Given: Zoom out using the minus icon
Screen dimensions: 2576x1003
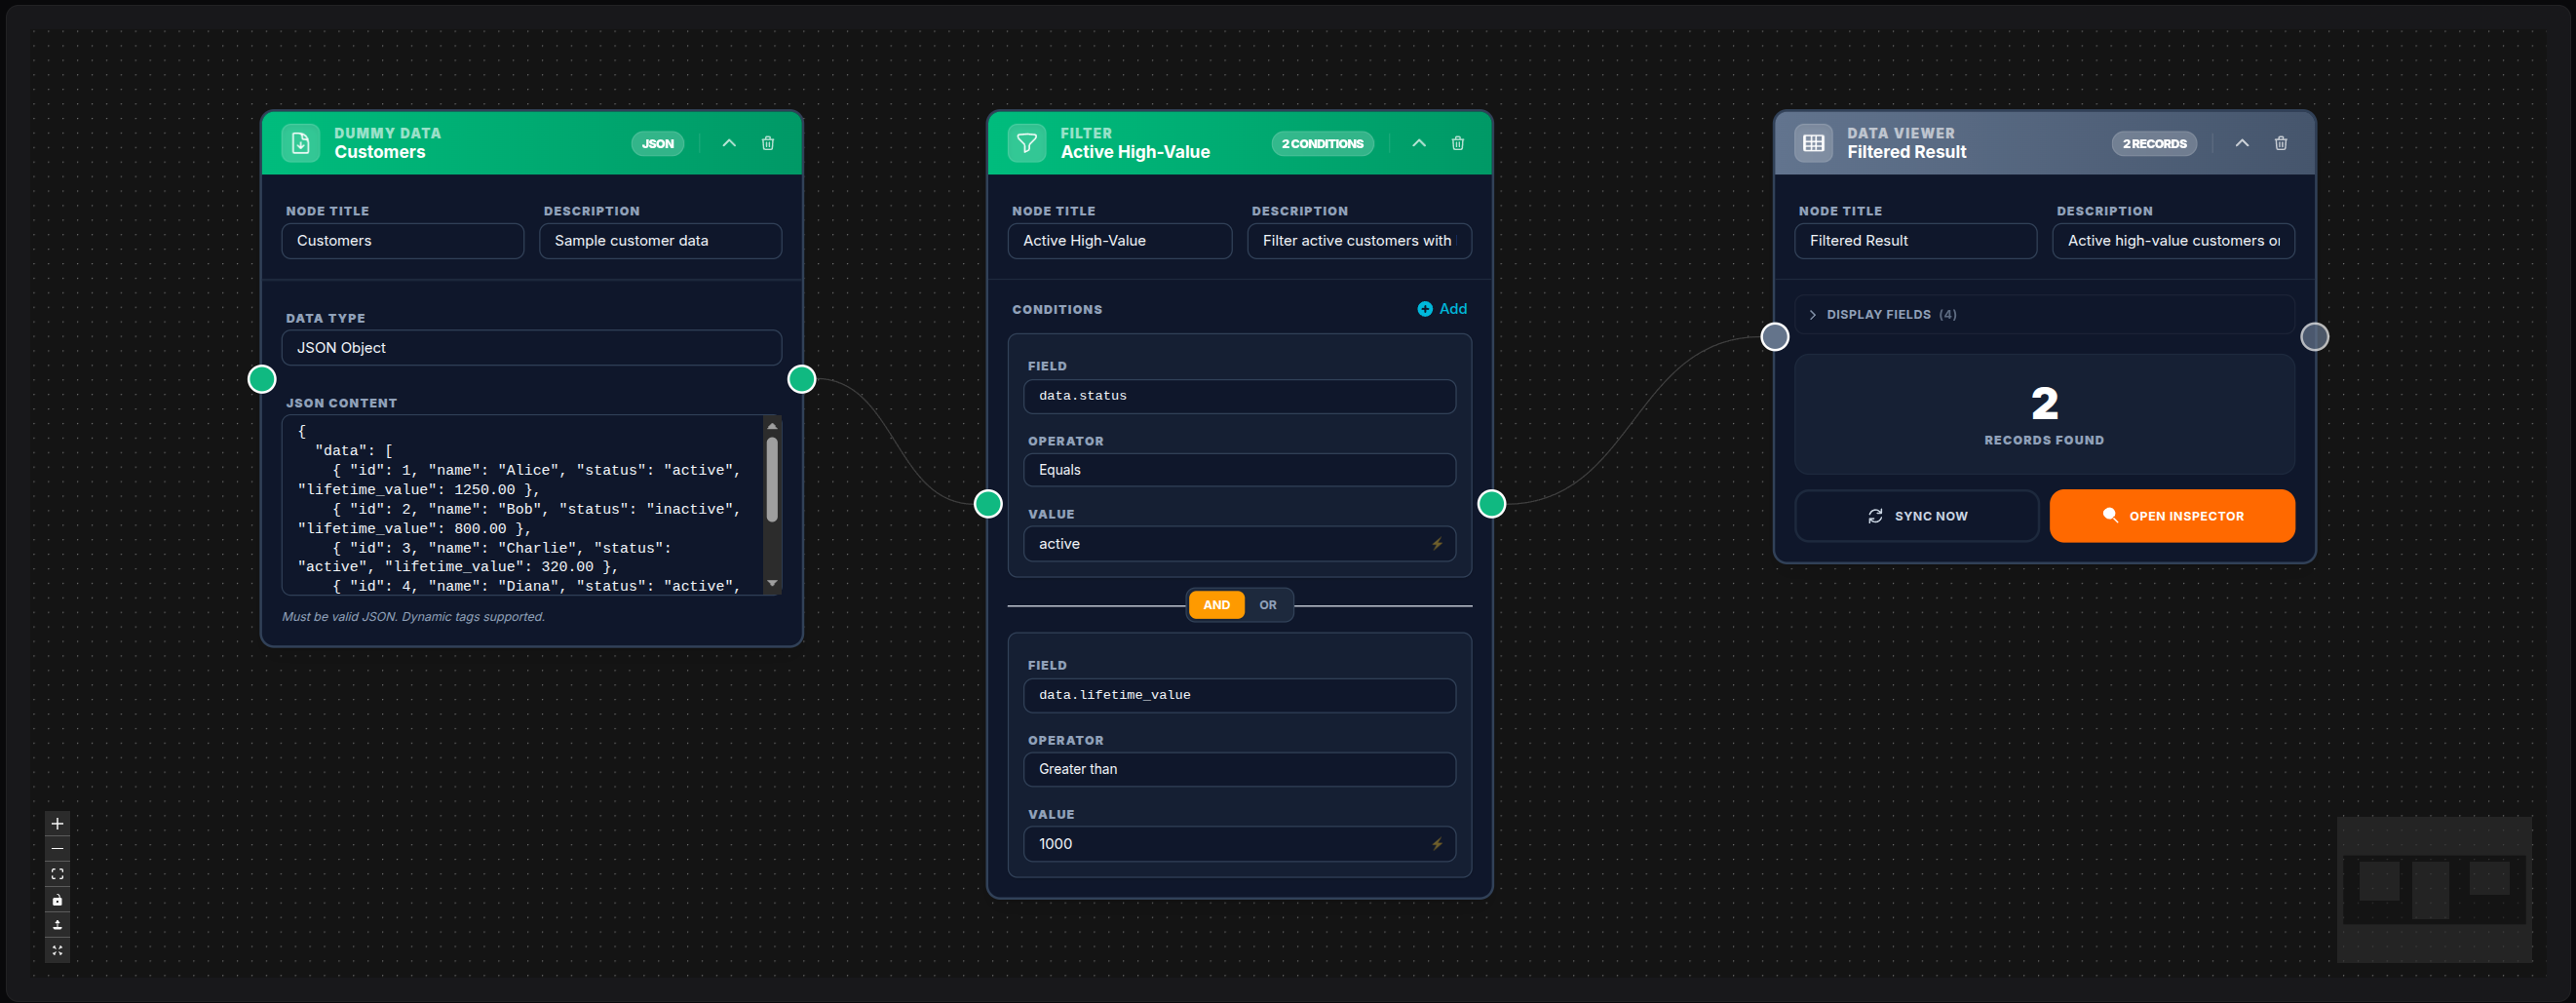Looking at the screenshot, I should pyautogui.click(x=57, y=848).
